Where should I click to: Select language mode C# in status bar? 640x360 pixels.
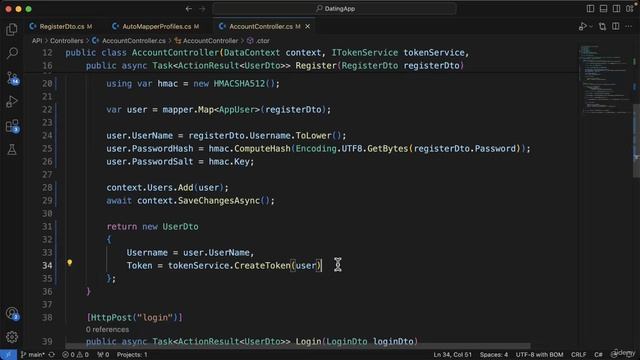(598, 355)
